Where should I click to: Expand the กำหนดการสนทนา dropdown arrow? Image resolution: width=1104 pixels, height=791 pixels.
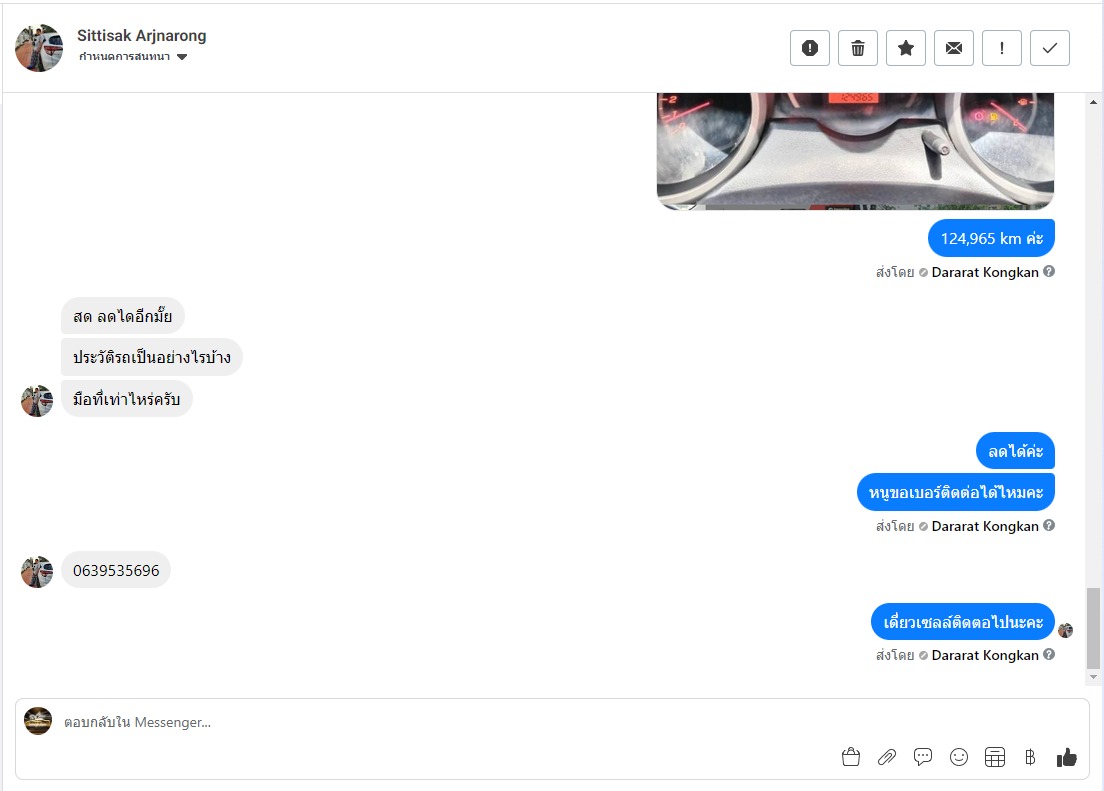tap(182, 57)
